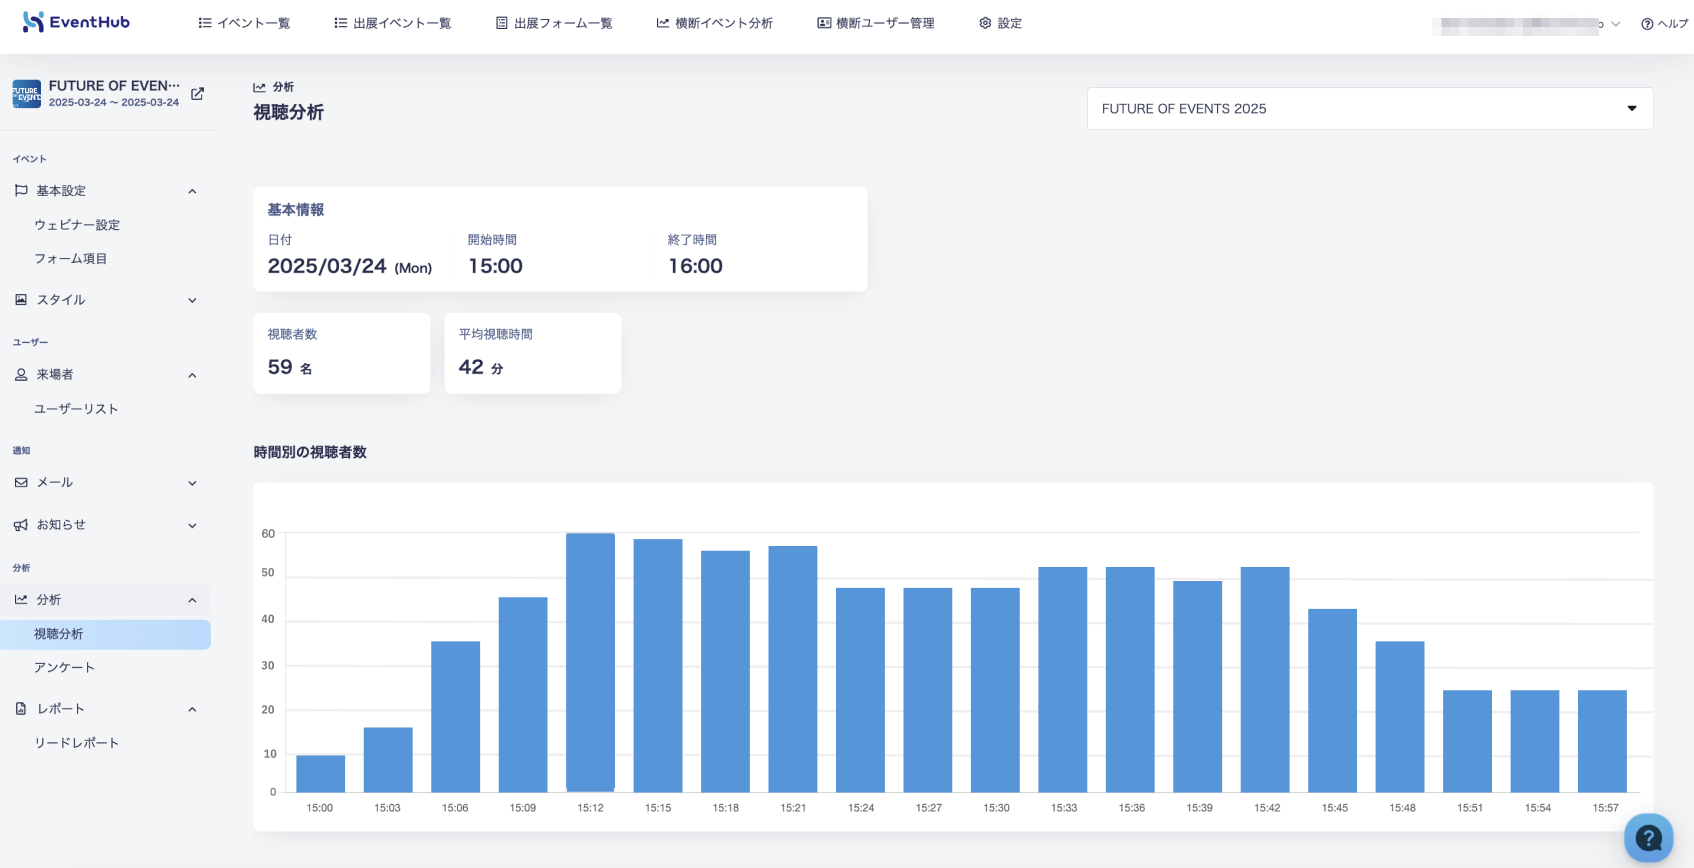The width and height of the screenshot is (1694, 868).
Task: Open the external link icon beside event title
Action: click(x=198, y=94)
